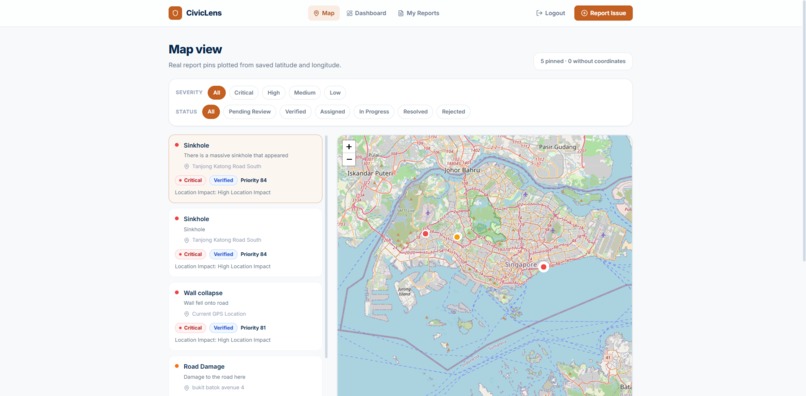The height and width of the screenshot is (396, 806).
Task: Open the Road Damage report card
Action: (x=245, y=376)
